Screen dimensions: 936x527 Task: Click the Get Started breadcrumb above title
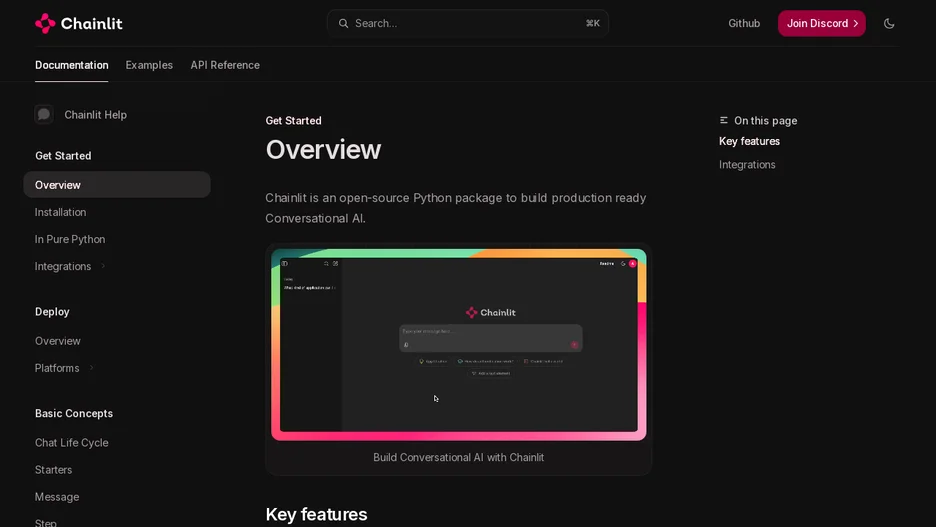point(293,121)
